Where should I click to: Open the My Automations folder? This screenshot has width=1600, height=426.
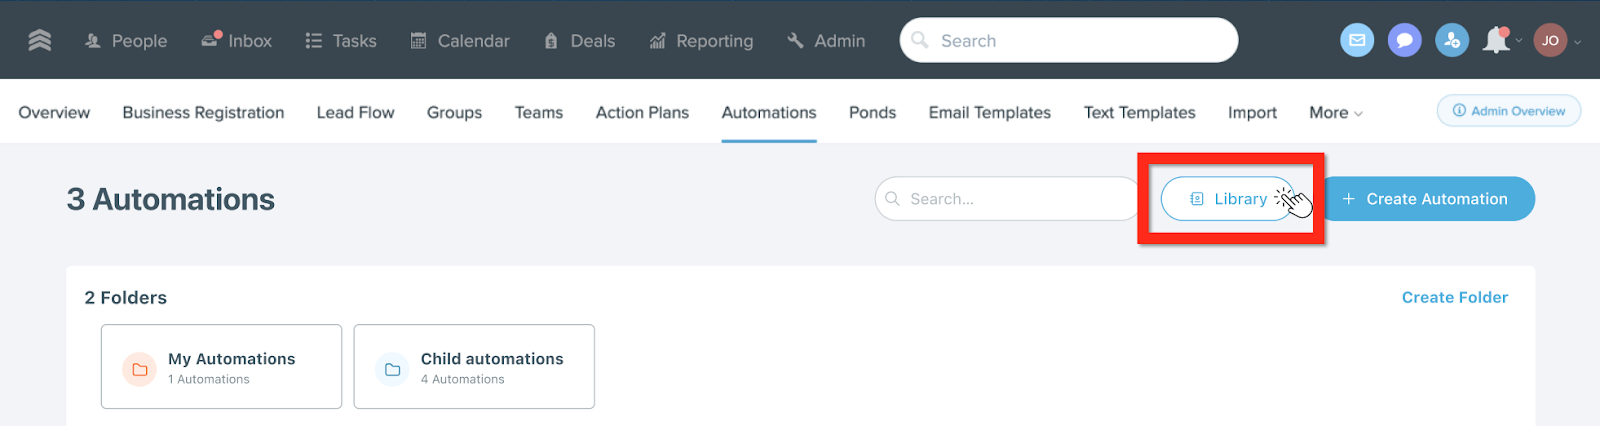[221, 367]
